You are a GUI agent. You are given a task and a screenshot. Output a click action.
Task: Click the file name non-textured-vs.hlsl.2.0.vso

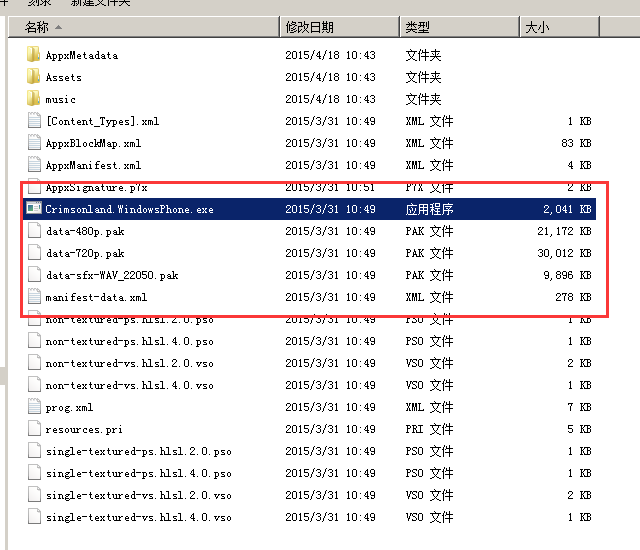click(x=129, y=364)
